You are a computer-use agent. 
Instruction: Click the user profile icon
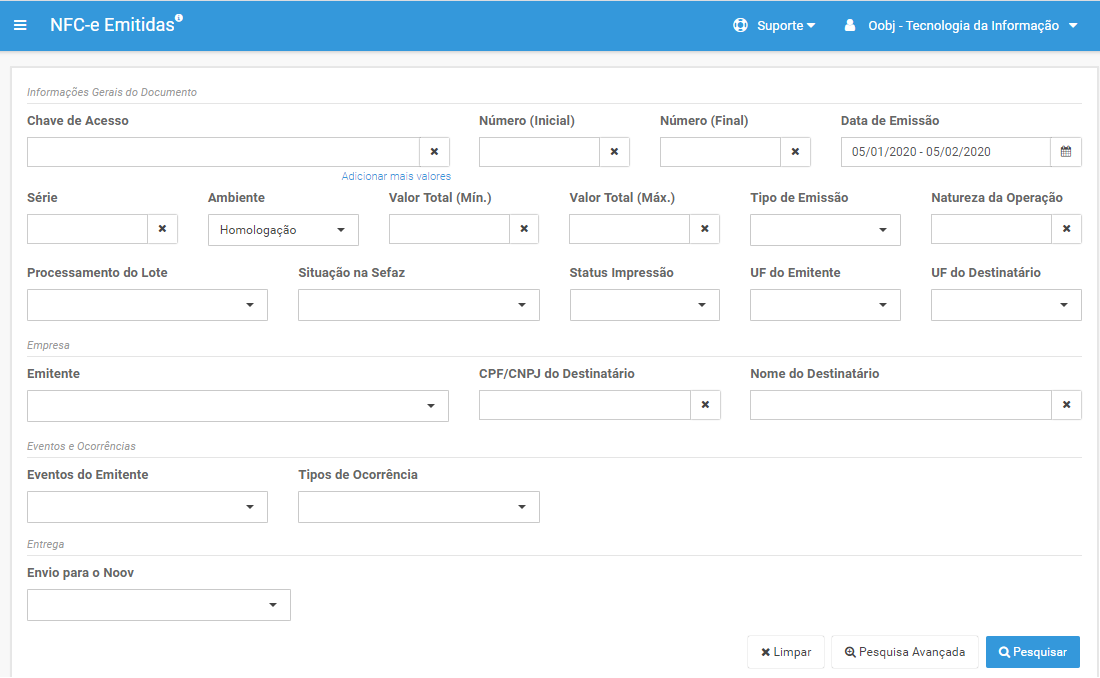coord(850,25)
